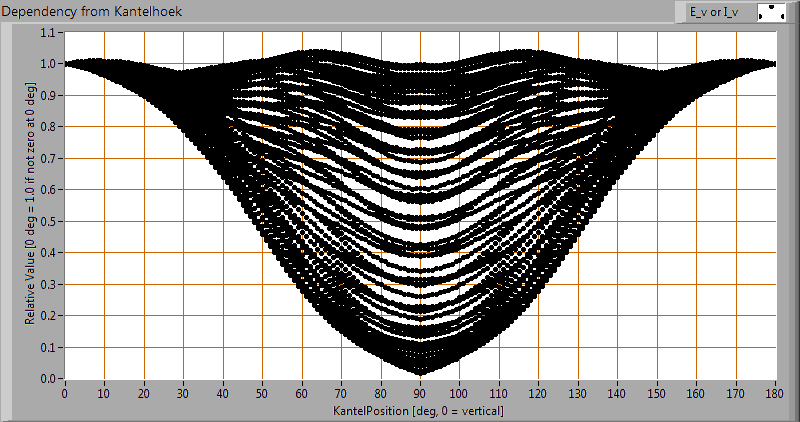Click the x-axis maximum value 180
Image resolution: width=800 pixels, height=422 pixels.
(774, 395)
